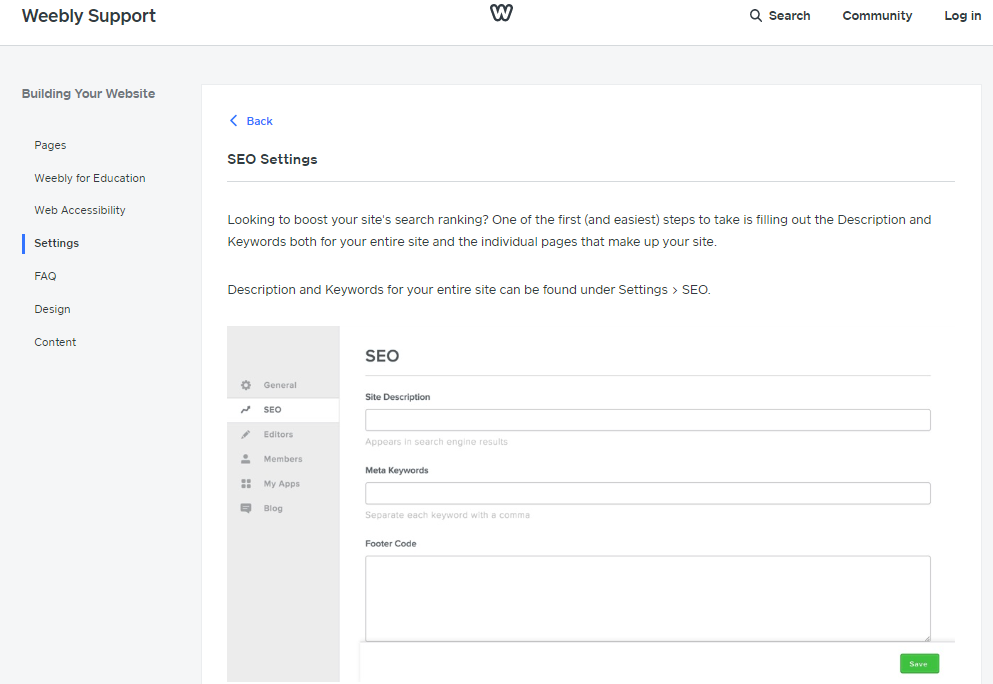Click 'Appears in search engine results' hint
This screenshot has width=993, height=684.
coord(436,442)
